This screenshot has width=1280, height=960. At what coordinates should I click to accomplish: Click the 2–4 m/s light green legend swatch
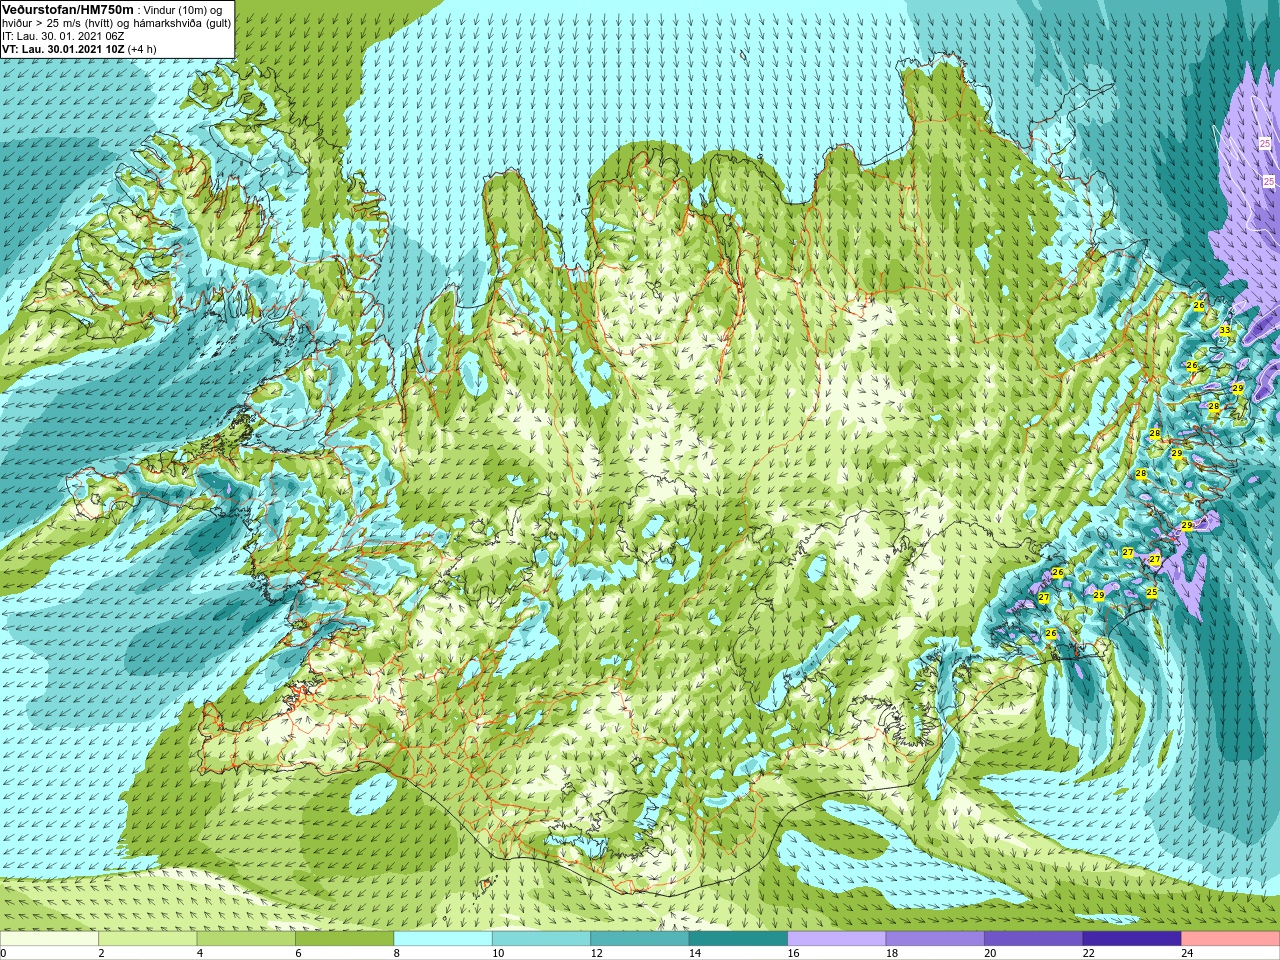point(148,939)
